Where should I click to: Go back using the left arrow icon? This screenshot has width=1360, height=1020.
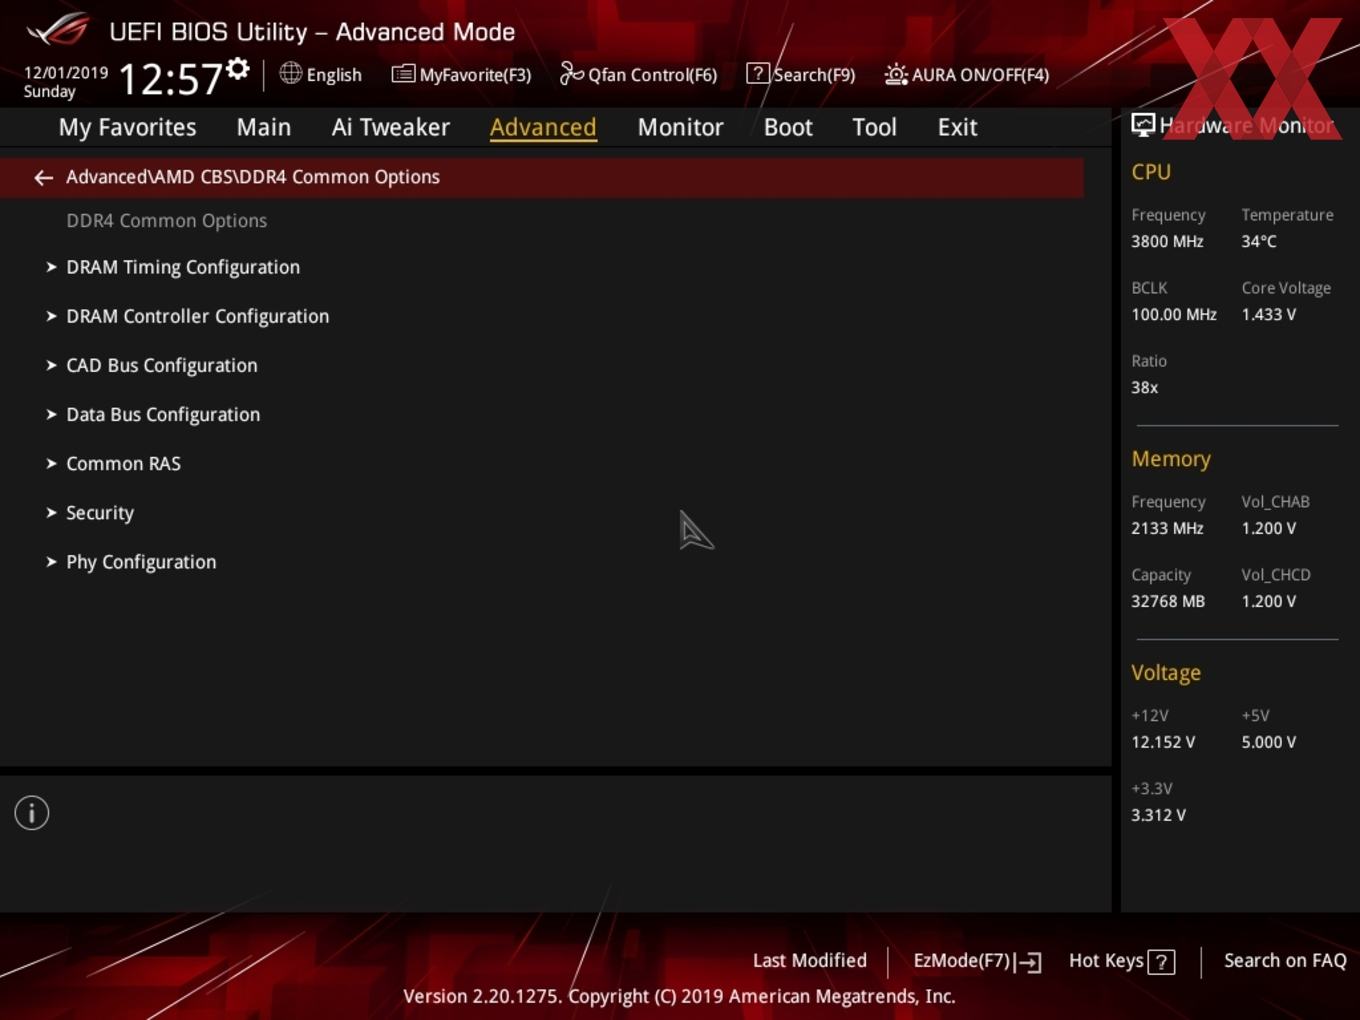[43, 178]
